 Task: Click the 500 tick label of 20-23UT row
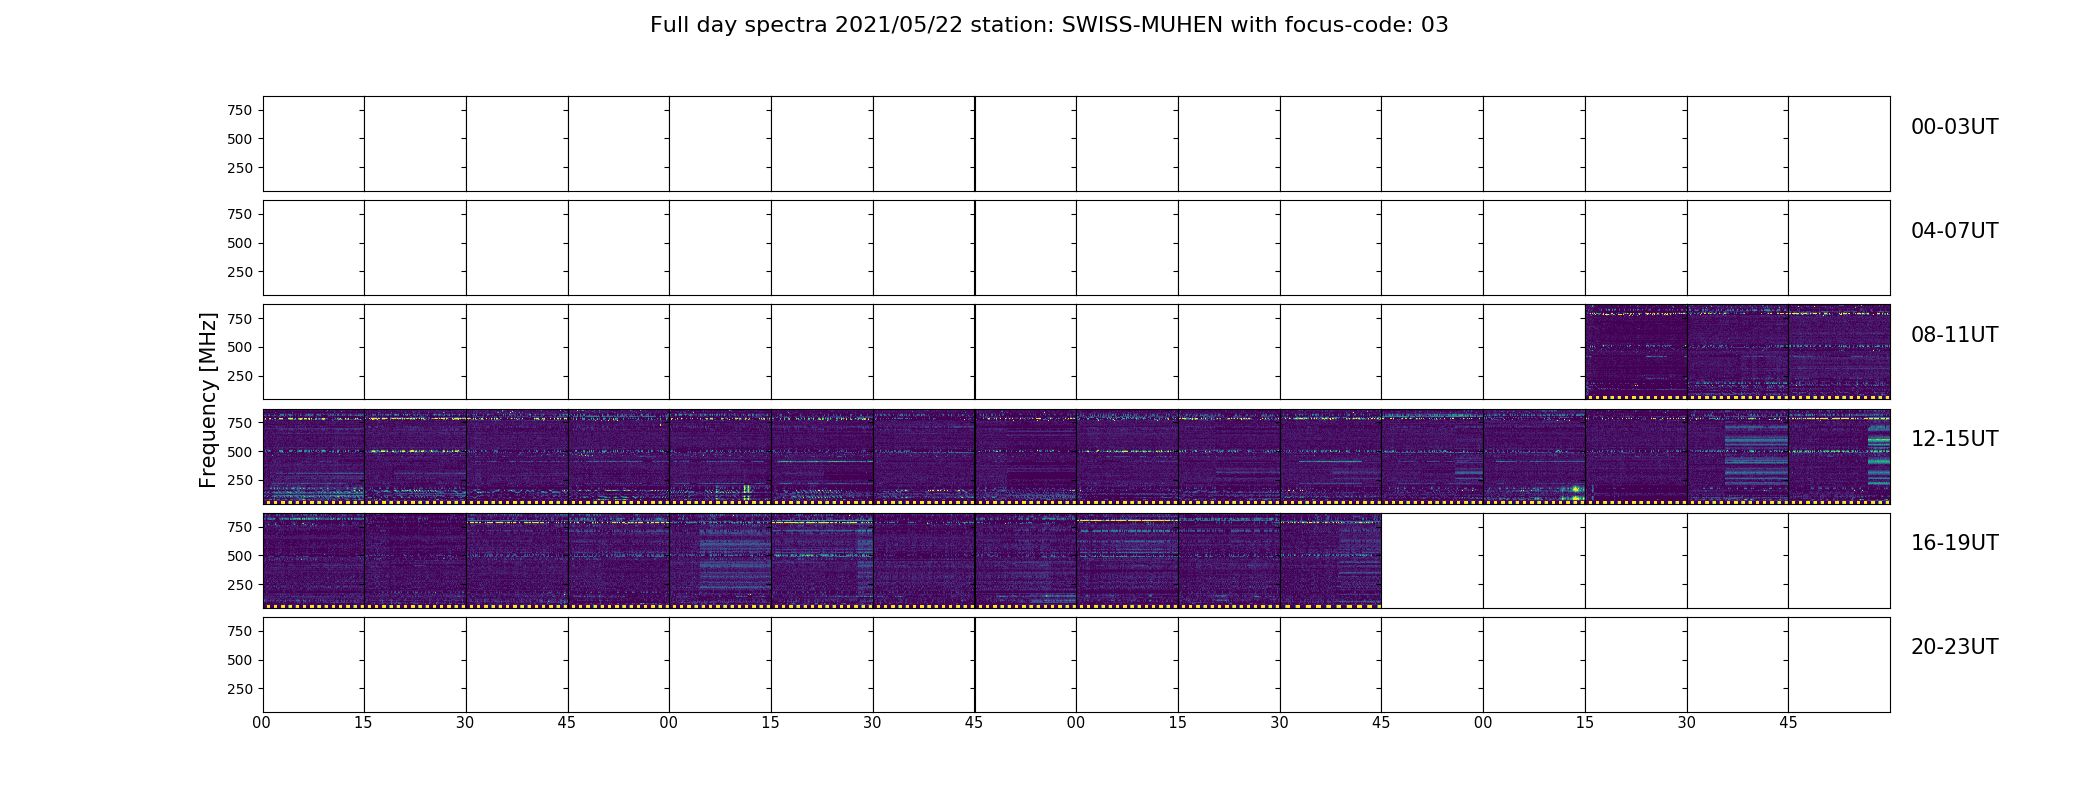click(x=240, y=660)
